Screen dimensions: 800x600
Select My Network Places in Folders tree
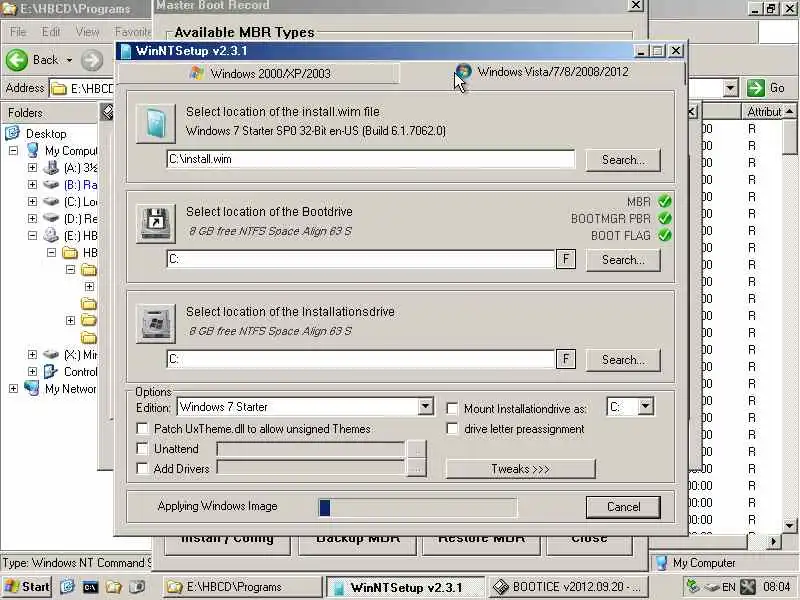70,389
